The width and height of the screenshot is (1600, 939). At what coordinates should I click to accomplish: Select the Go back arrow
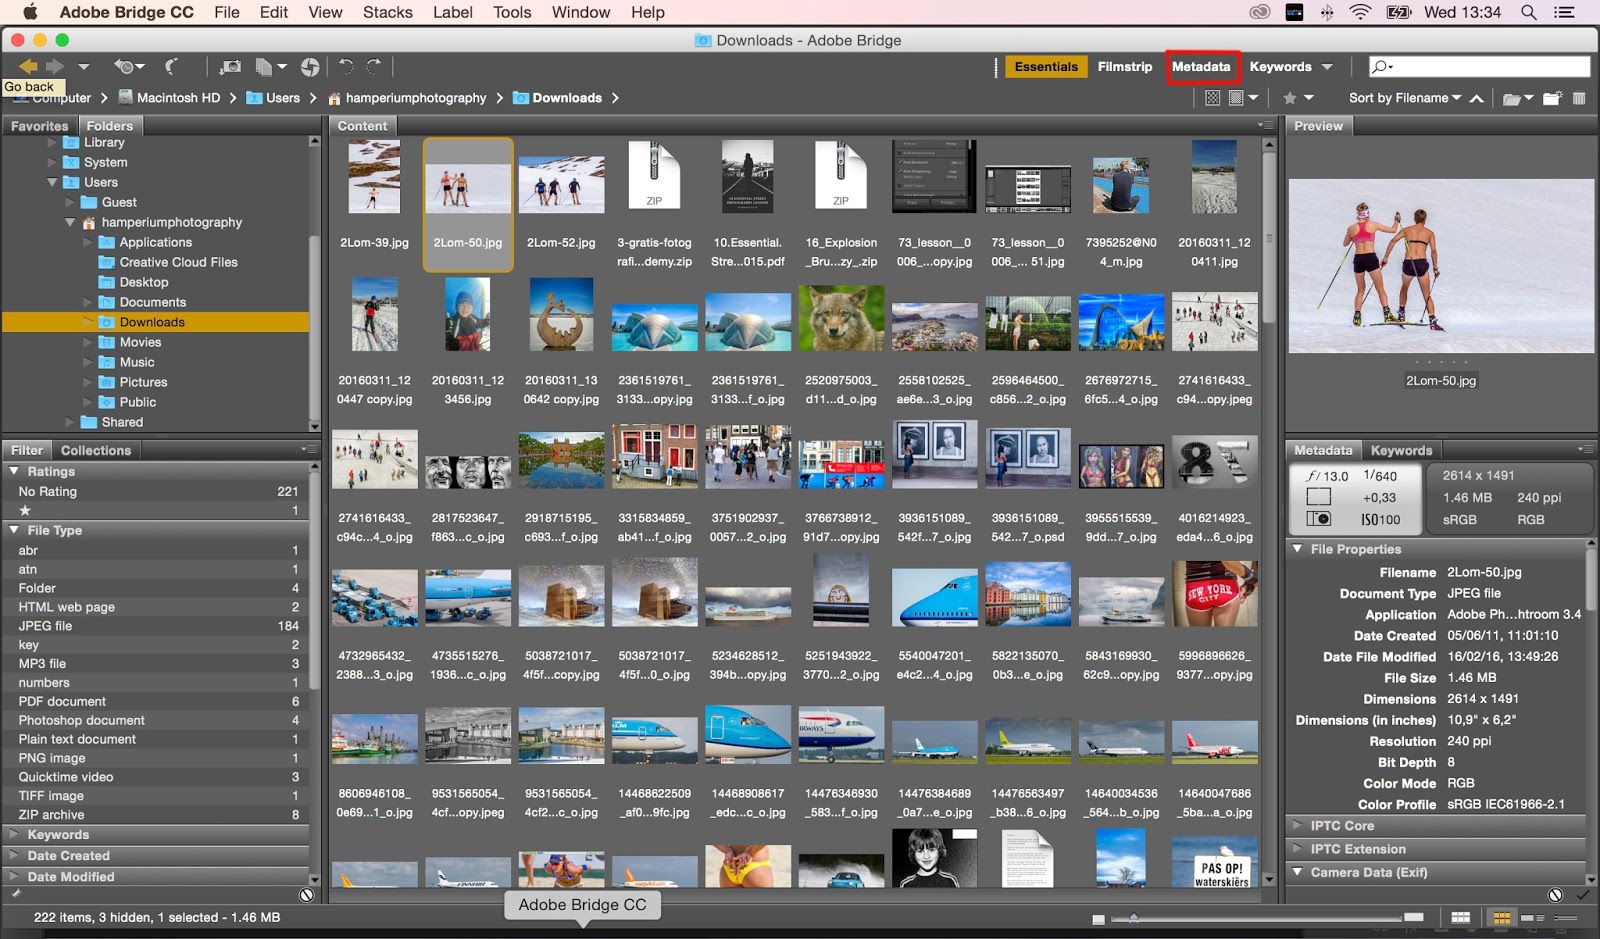click(x=28, y=66)
